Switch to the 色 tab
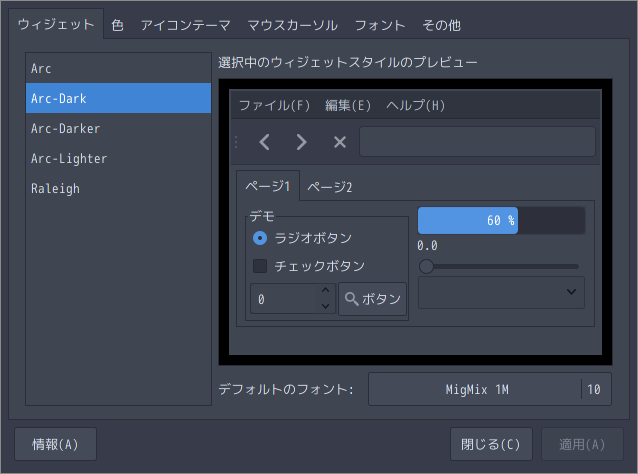Viewport: 638px width, 474px height. [118, 25]
